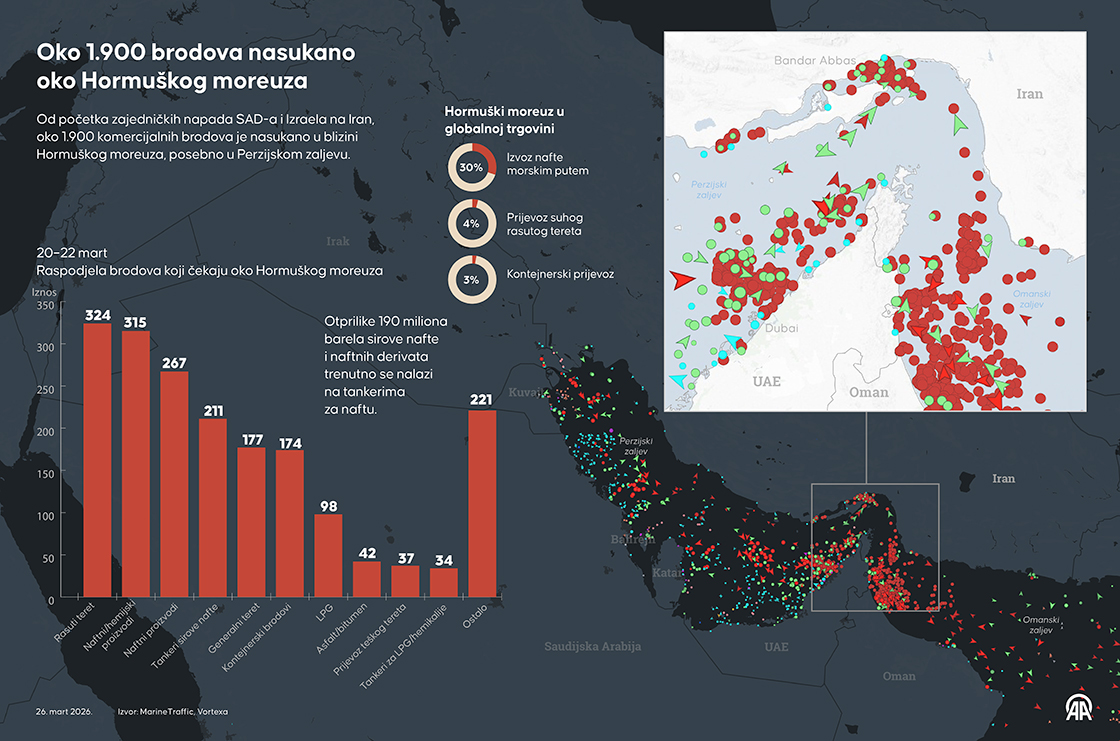Click the Saudijska Arabija map label
Viewport: 1120px width, 741px height.
click(x=592, y=647)
